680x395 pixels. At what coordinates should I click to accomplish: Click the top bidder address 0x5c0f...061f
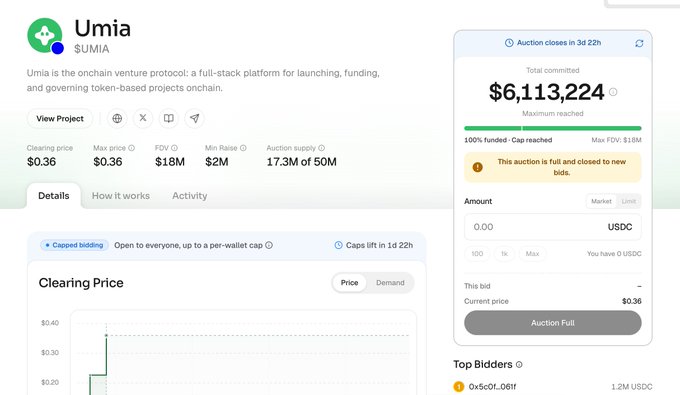coord(492,387)
